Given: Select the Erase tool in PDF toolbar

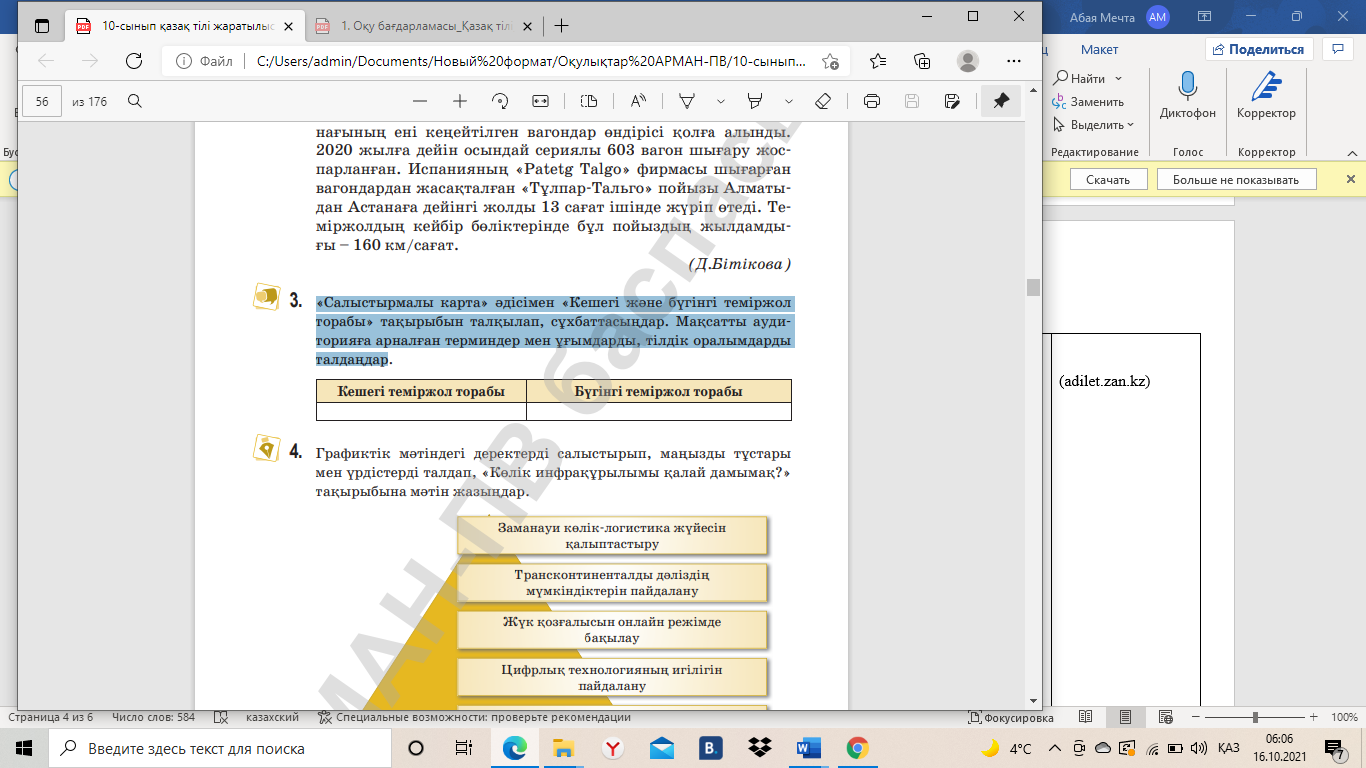Looking at the screenshot, I should [823, 101].
